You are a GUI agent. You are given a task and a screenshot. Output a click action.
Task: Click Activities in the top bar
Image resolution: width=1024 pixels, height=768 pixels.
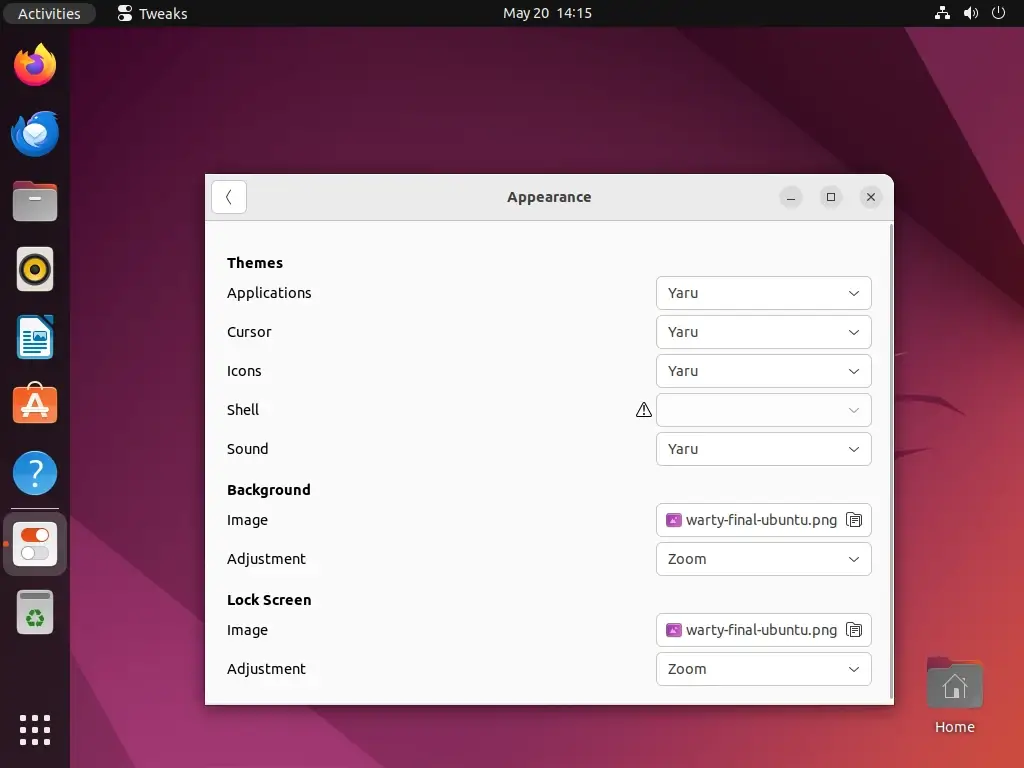(49, 13)
